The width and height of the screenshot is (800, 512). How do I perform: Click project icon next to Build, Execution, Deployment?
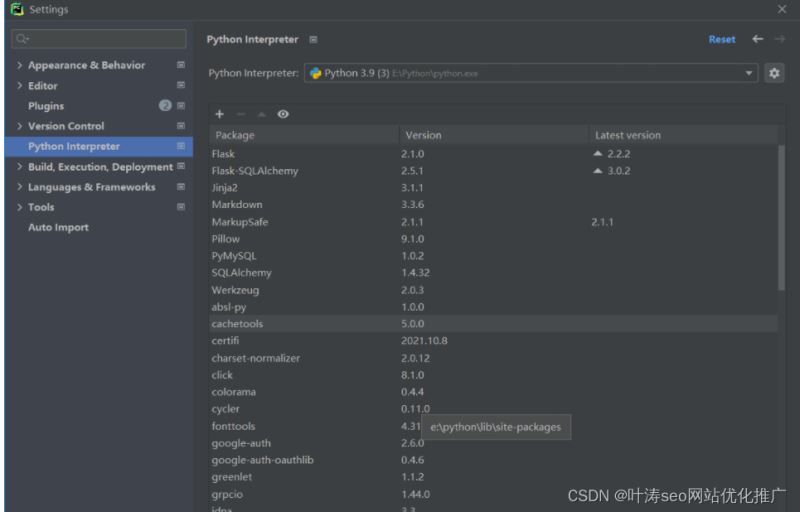(181, 166)
